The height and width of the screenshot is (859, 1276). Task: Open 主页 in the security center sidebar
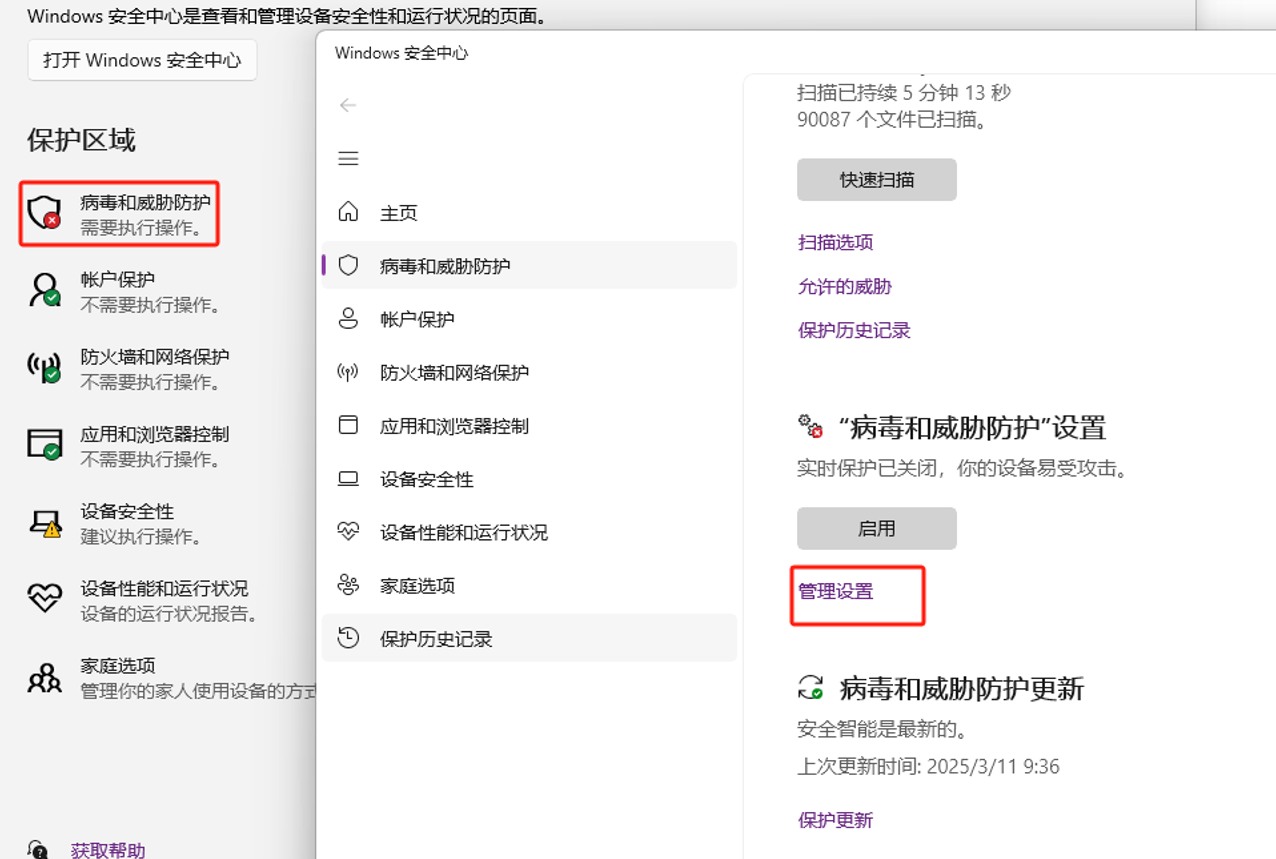tap(529, 212)
